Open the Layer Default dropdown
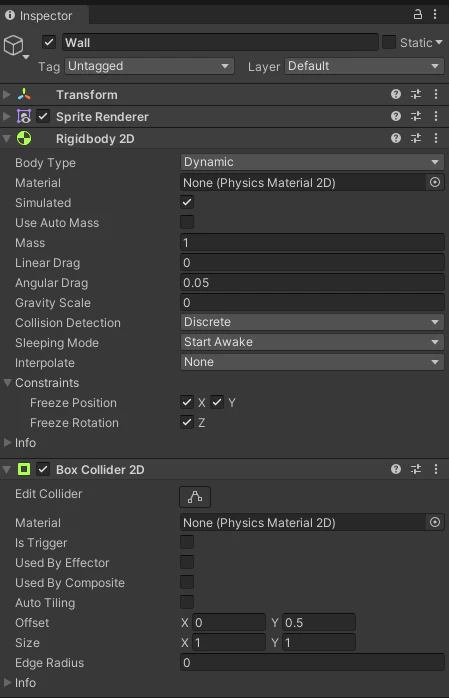 [x=364, y=66]
